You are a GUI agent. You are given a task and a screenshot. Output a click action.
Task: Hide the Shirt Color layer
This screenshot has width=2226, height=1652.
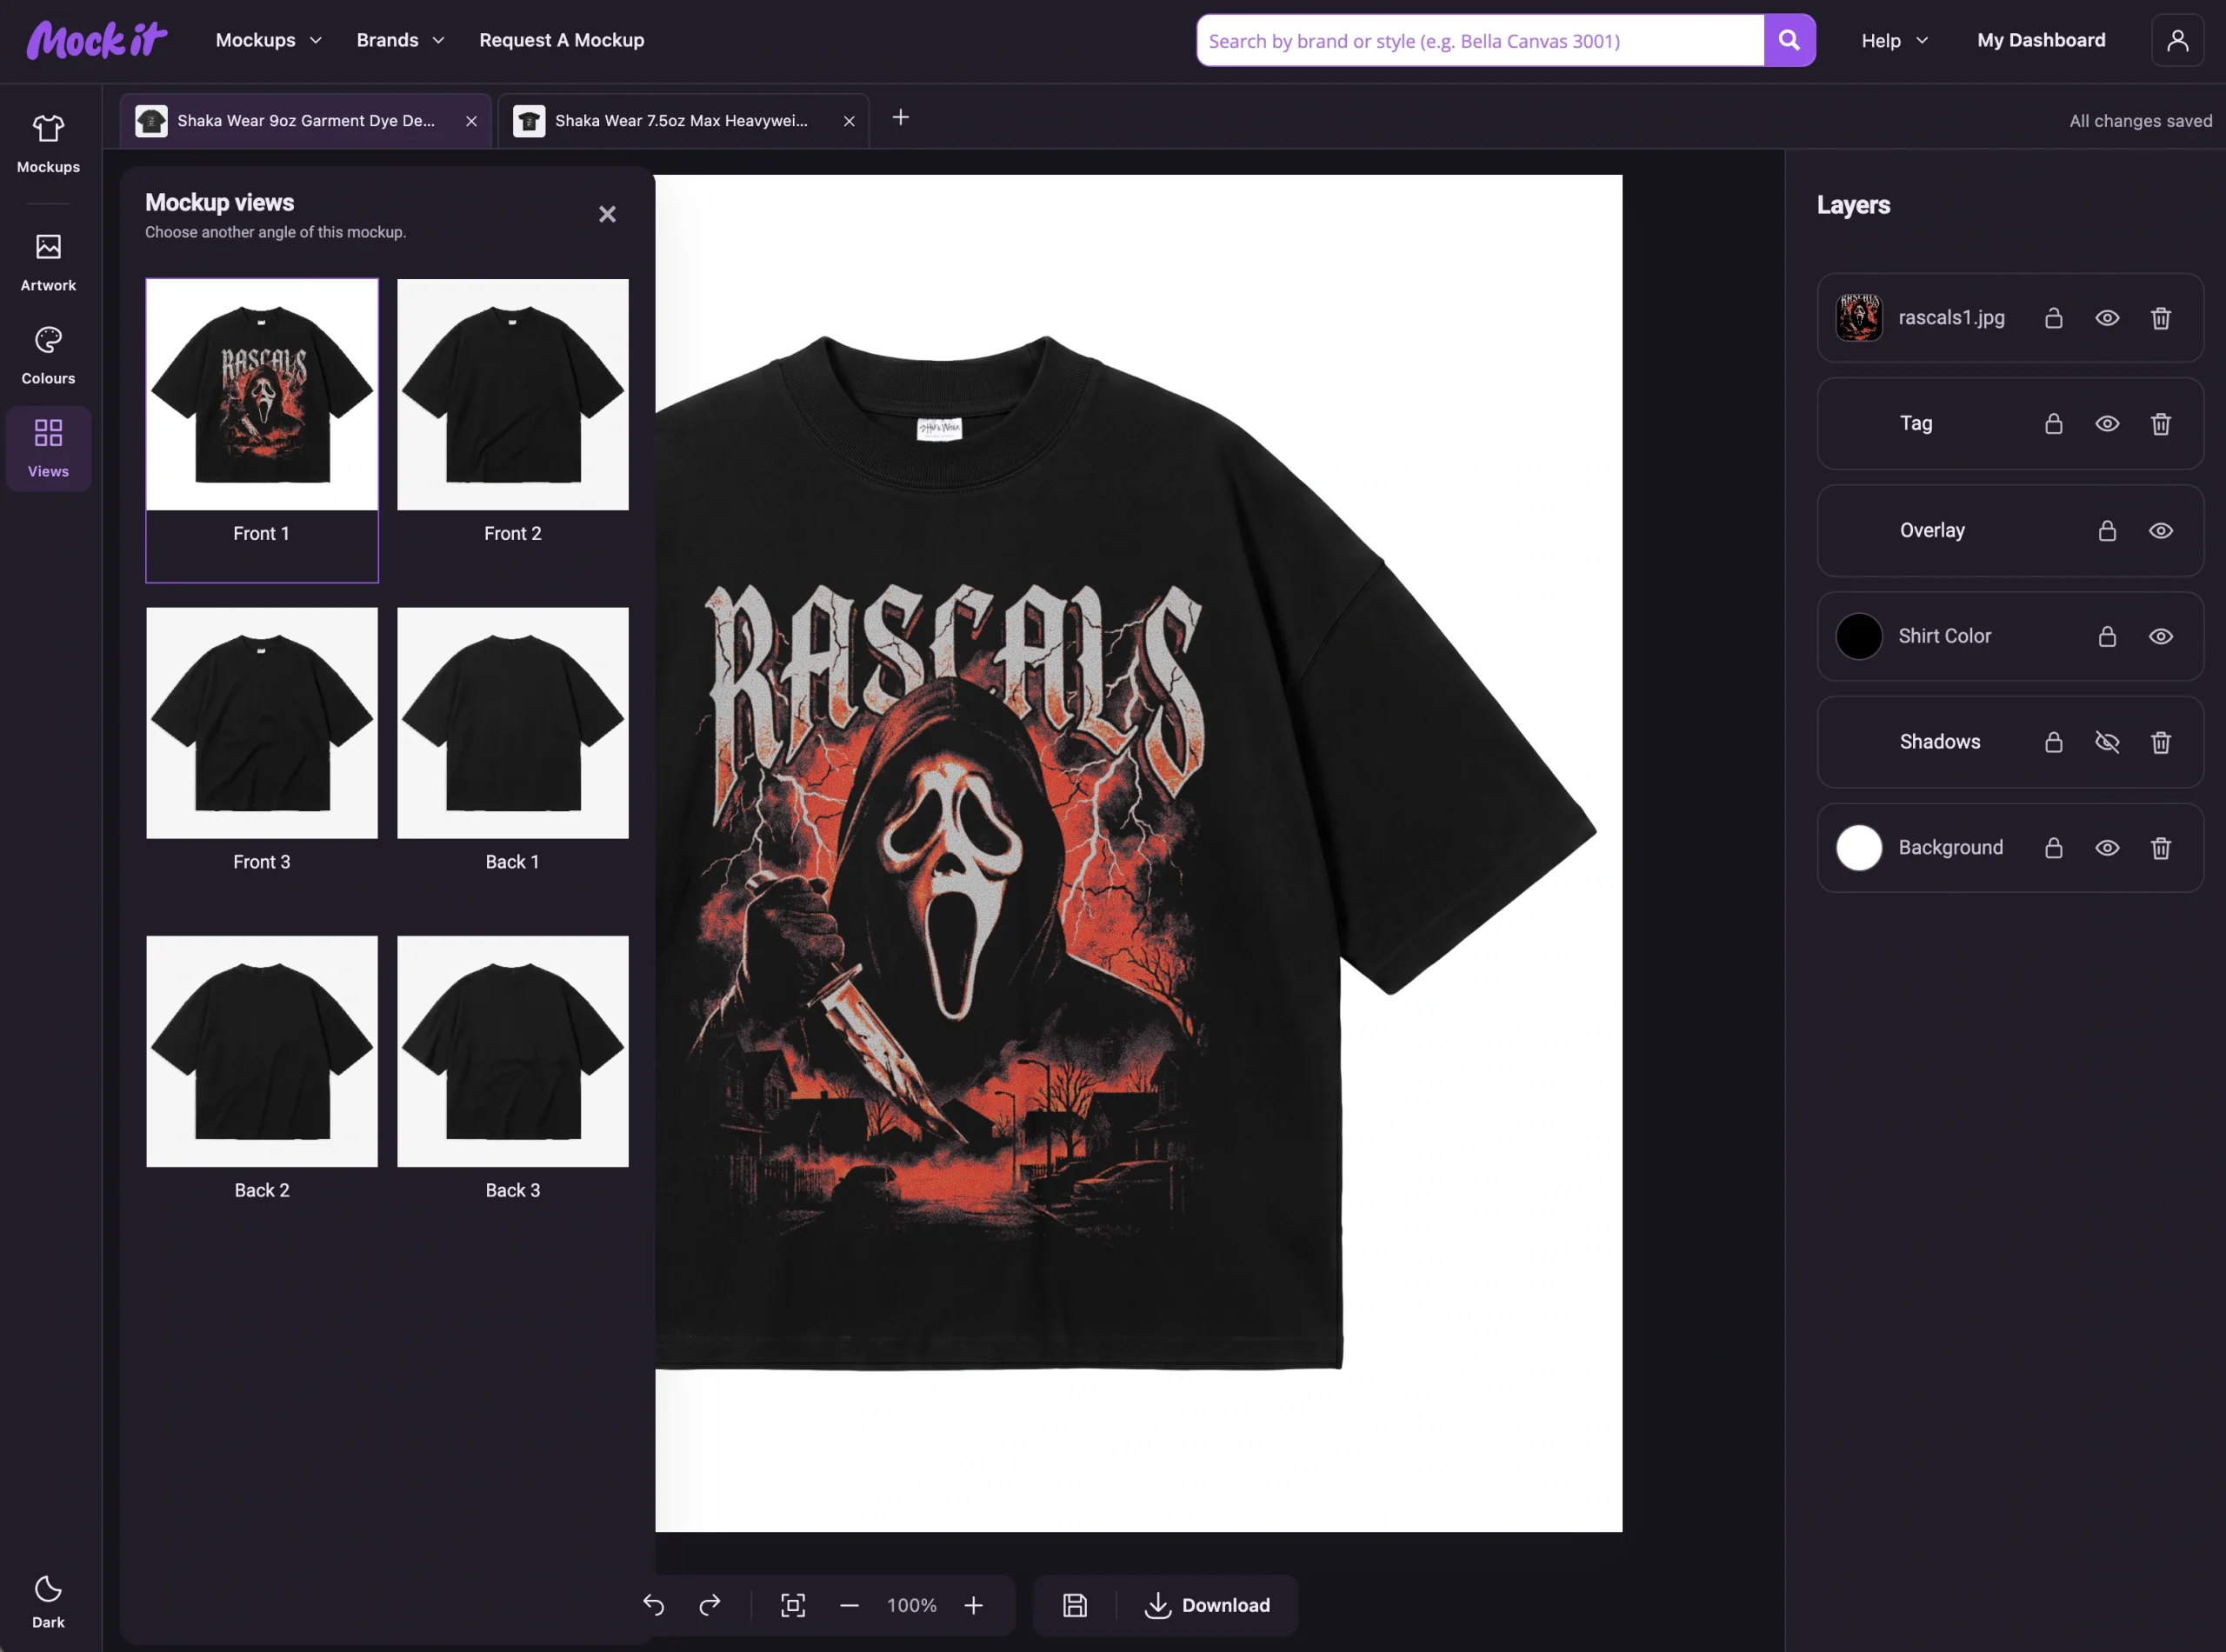(x=2160, y=636)
